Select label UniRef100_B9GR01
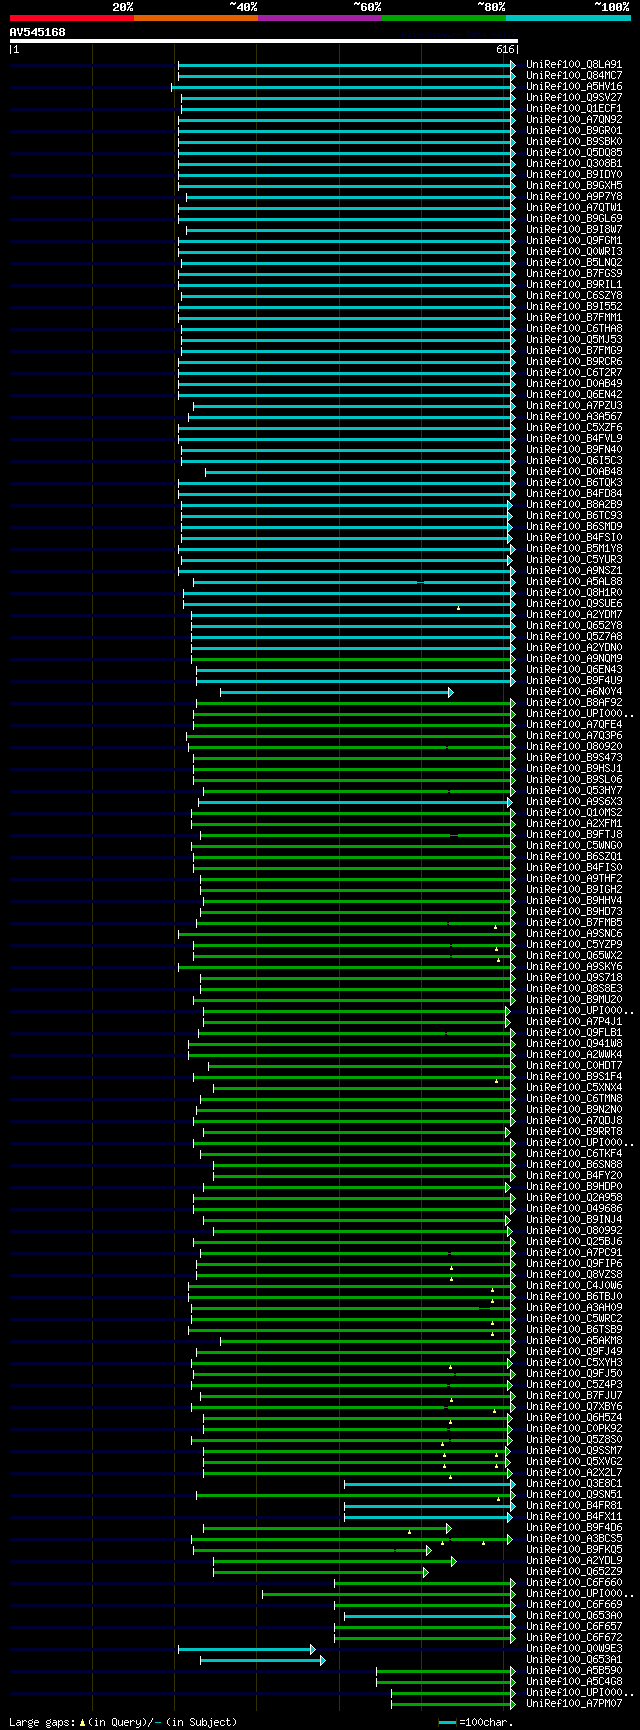640x1730 pixels. click(x=574, y=130)
